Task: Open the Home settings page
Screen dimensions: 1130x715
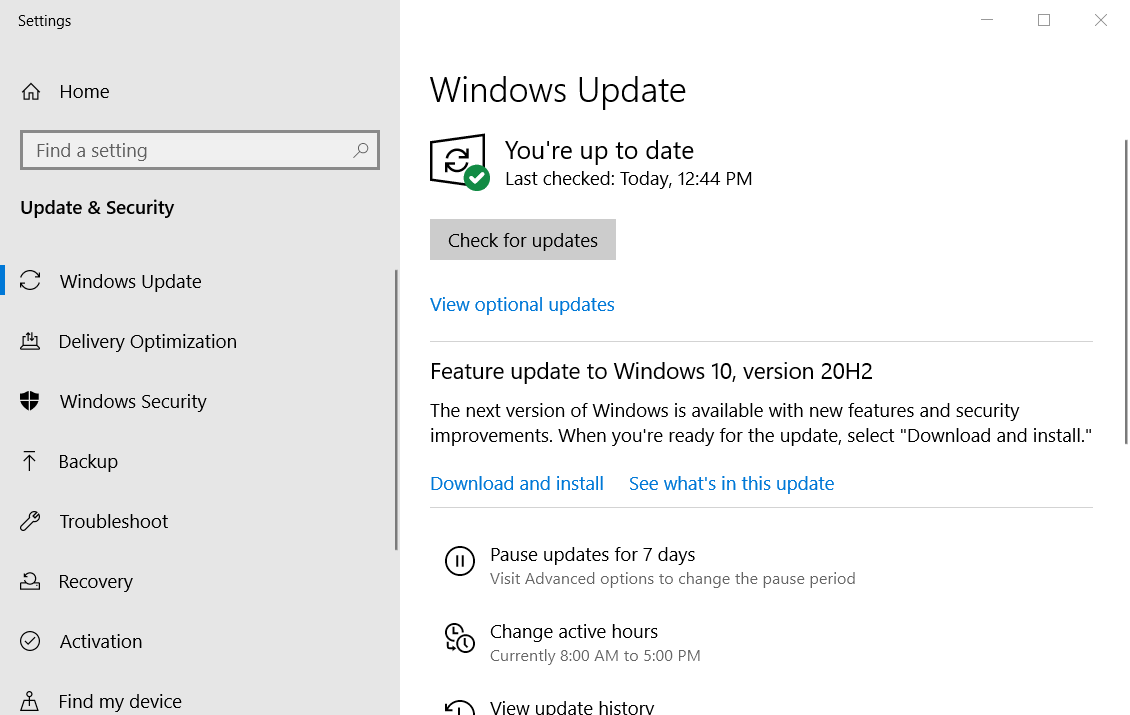Action: pyautogui.click(x=84, y=92)
